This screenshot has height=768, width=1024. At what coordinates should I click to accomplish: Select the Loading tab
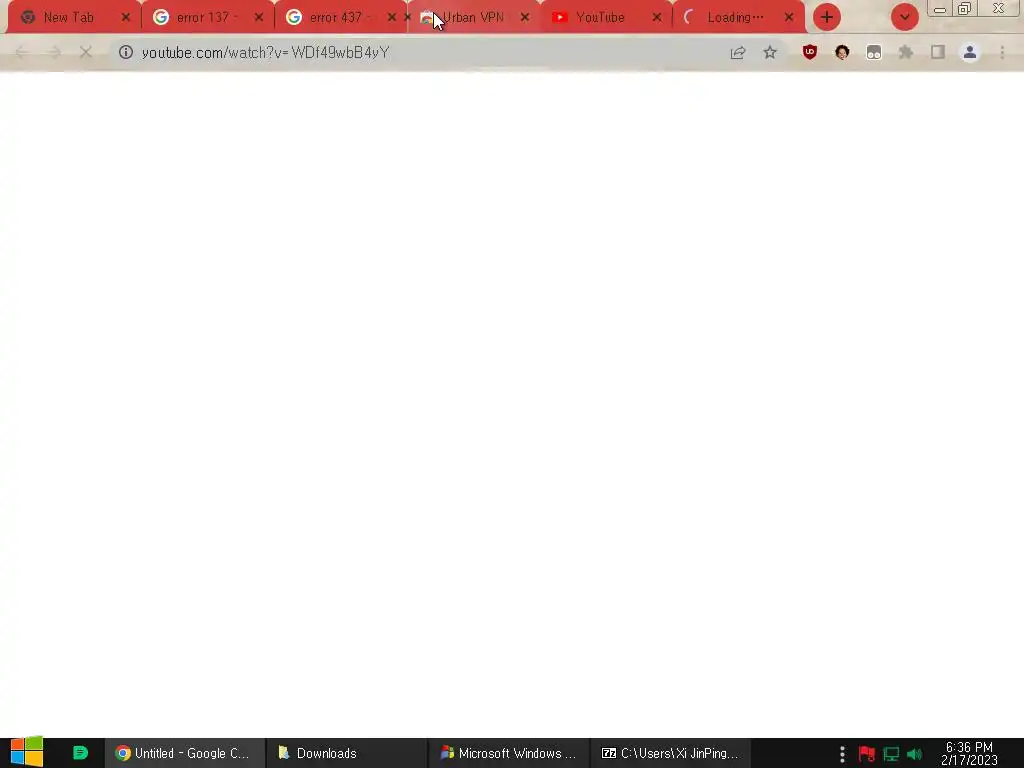pyautogui.click(x=735, y=18)
